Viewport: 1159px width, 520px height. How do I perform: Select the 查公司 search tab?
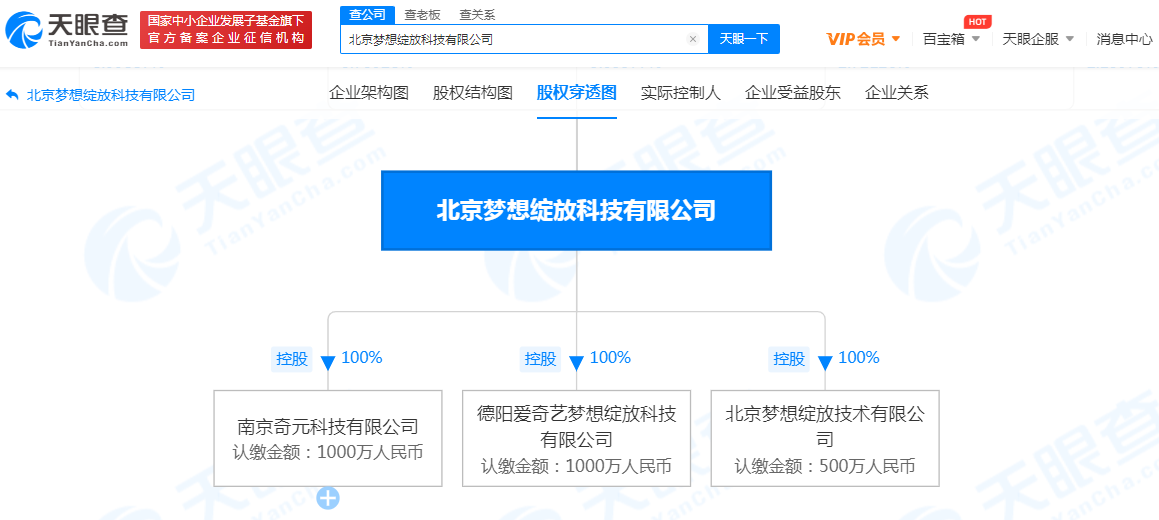pyautogui.click(x=367, y=14)
